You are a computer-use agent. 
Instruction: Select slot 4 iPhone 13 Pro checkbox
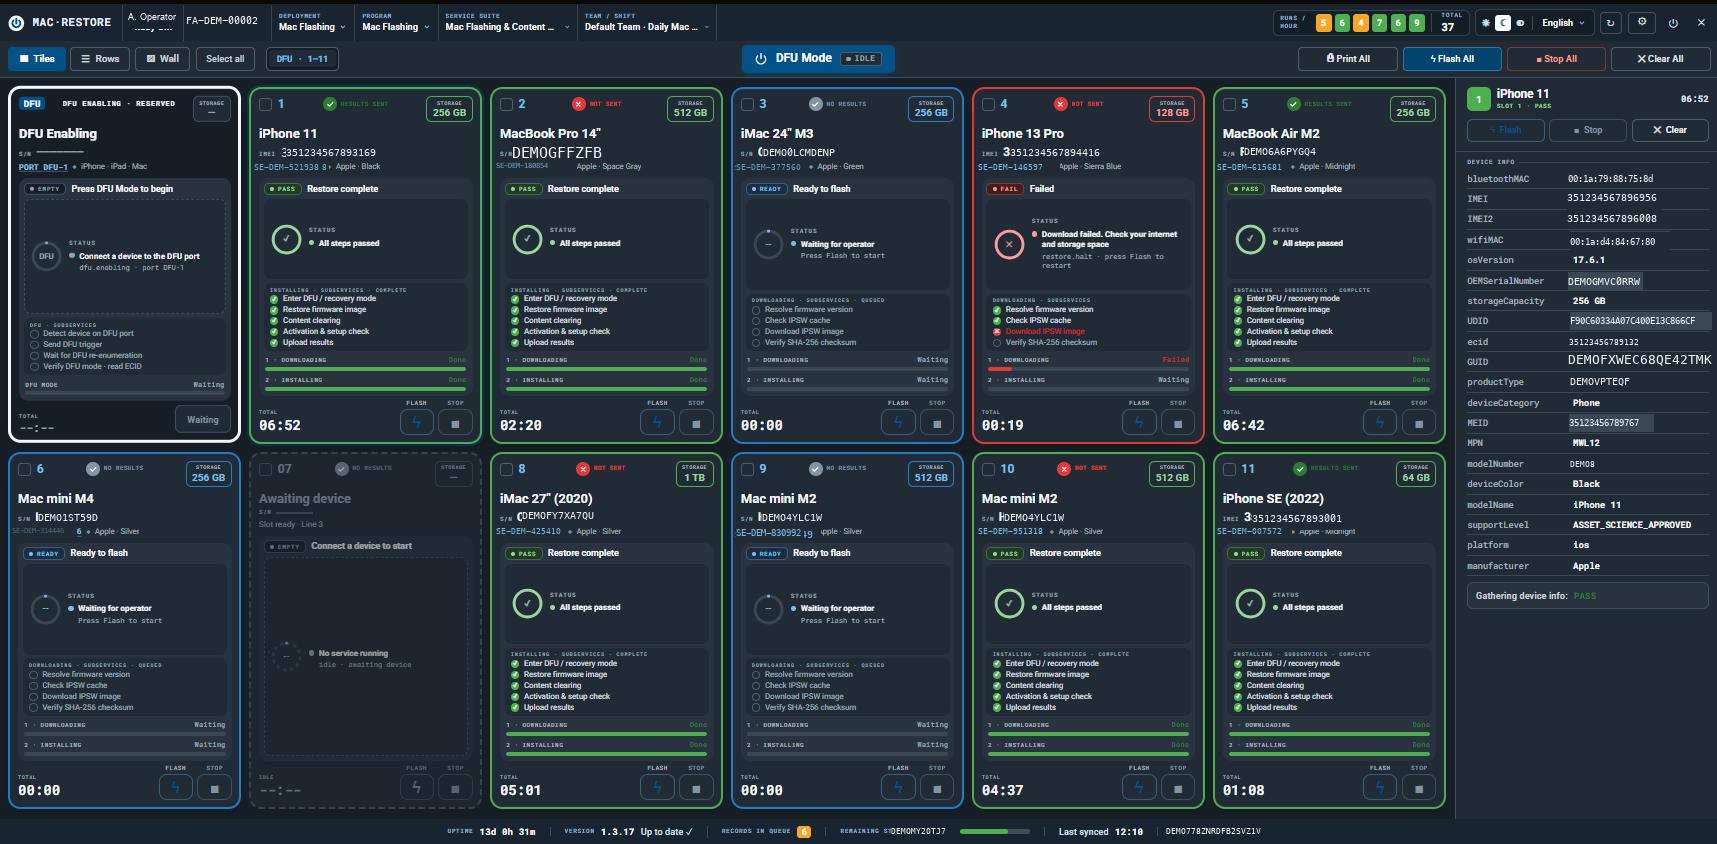tap(989, 104)
